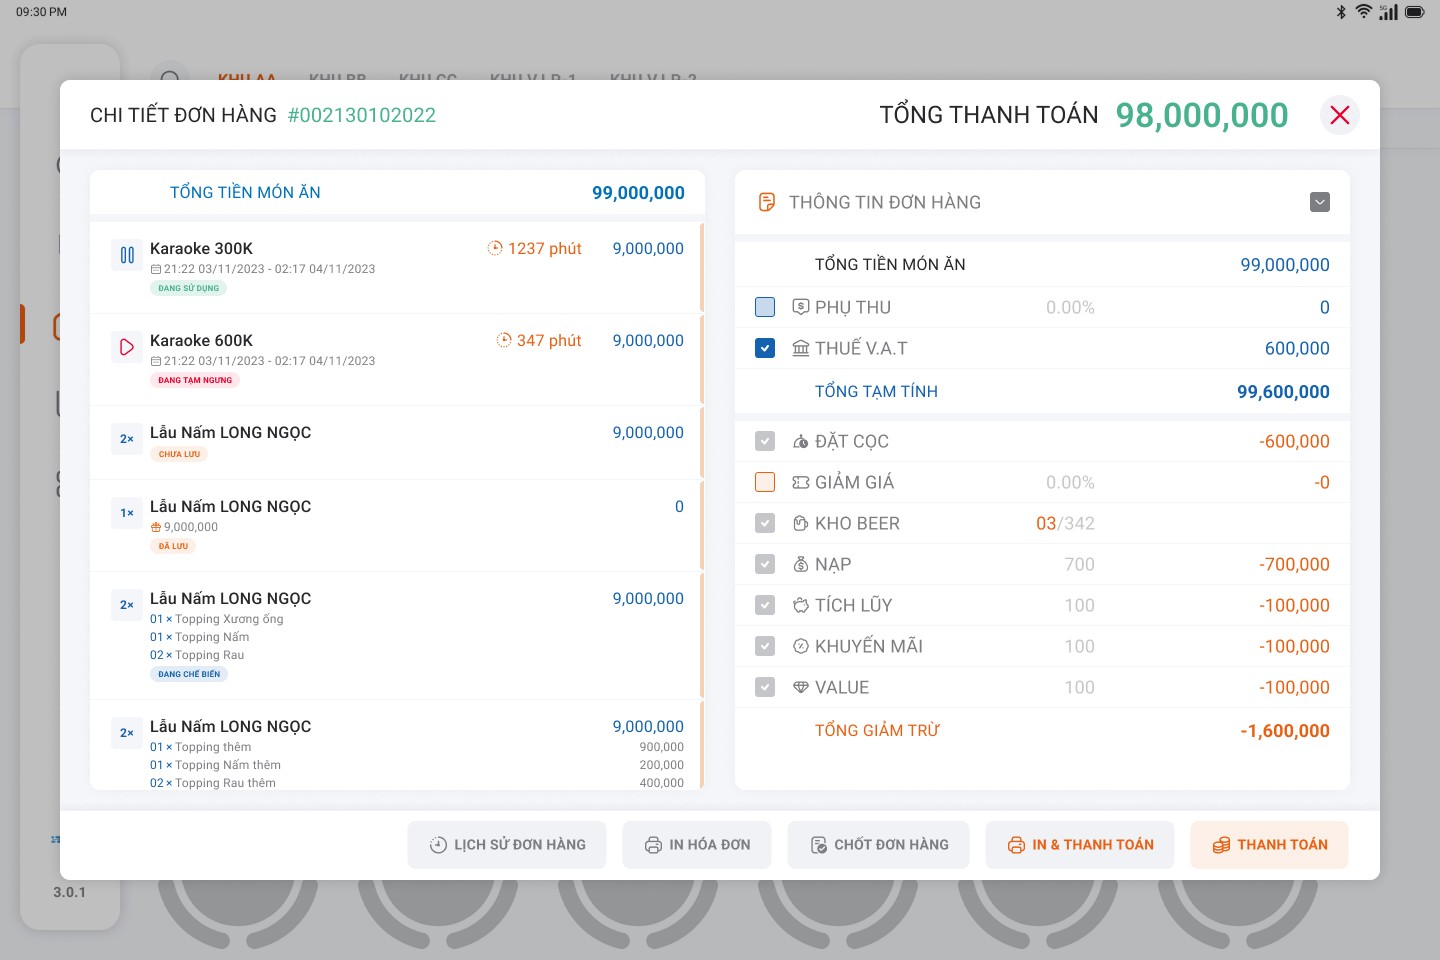
Task: Toggle the Kho Beer checkbox
Action: (765, 523)
